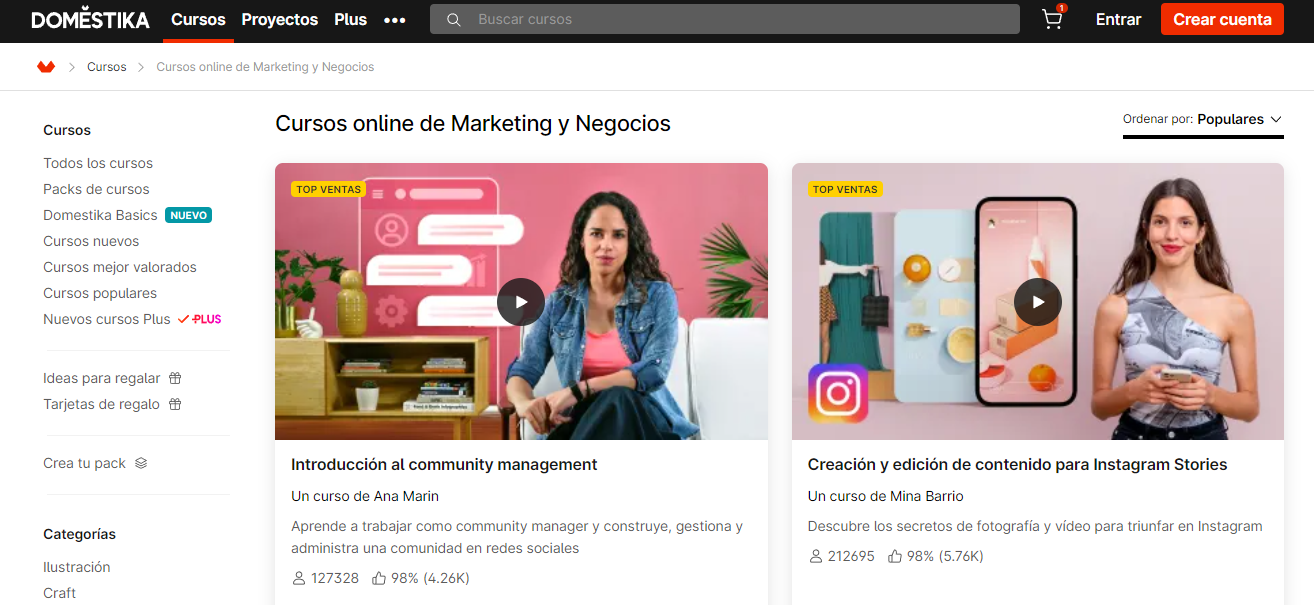Viewport: 1314px width, 605px height.
Task: Click the search magnifier icon
Action: point(454,20)
